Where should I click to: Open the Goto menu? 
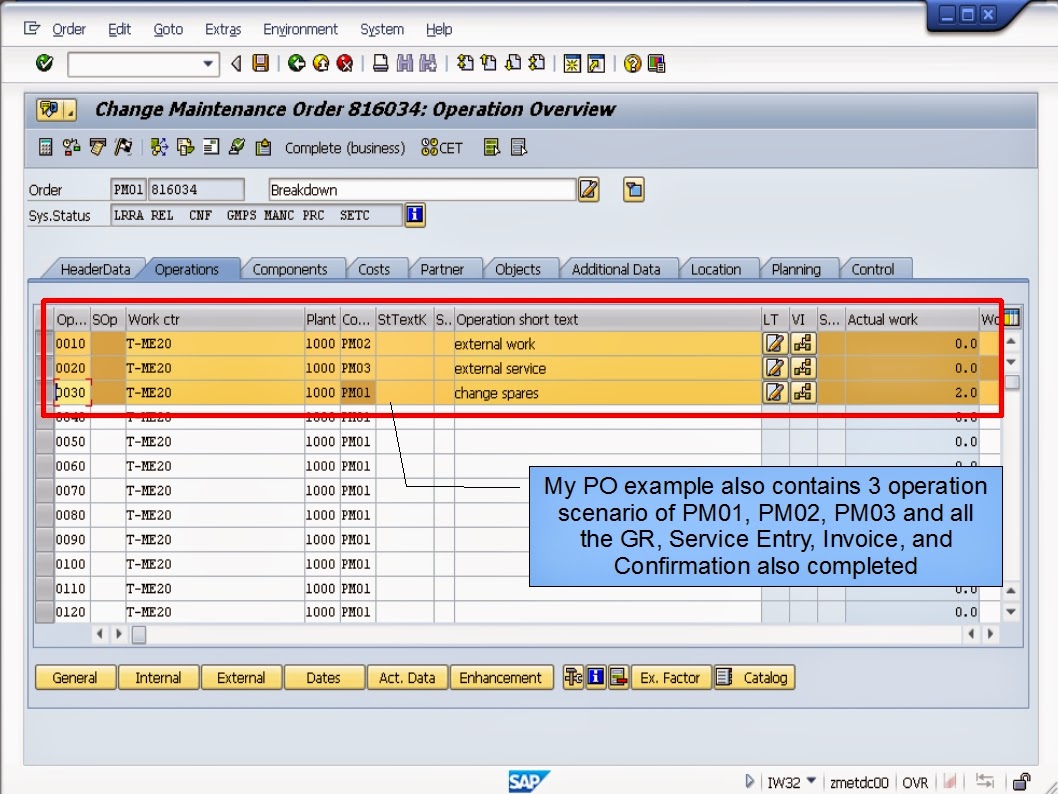tap(168, 29)
